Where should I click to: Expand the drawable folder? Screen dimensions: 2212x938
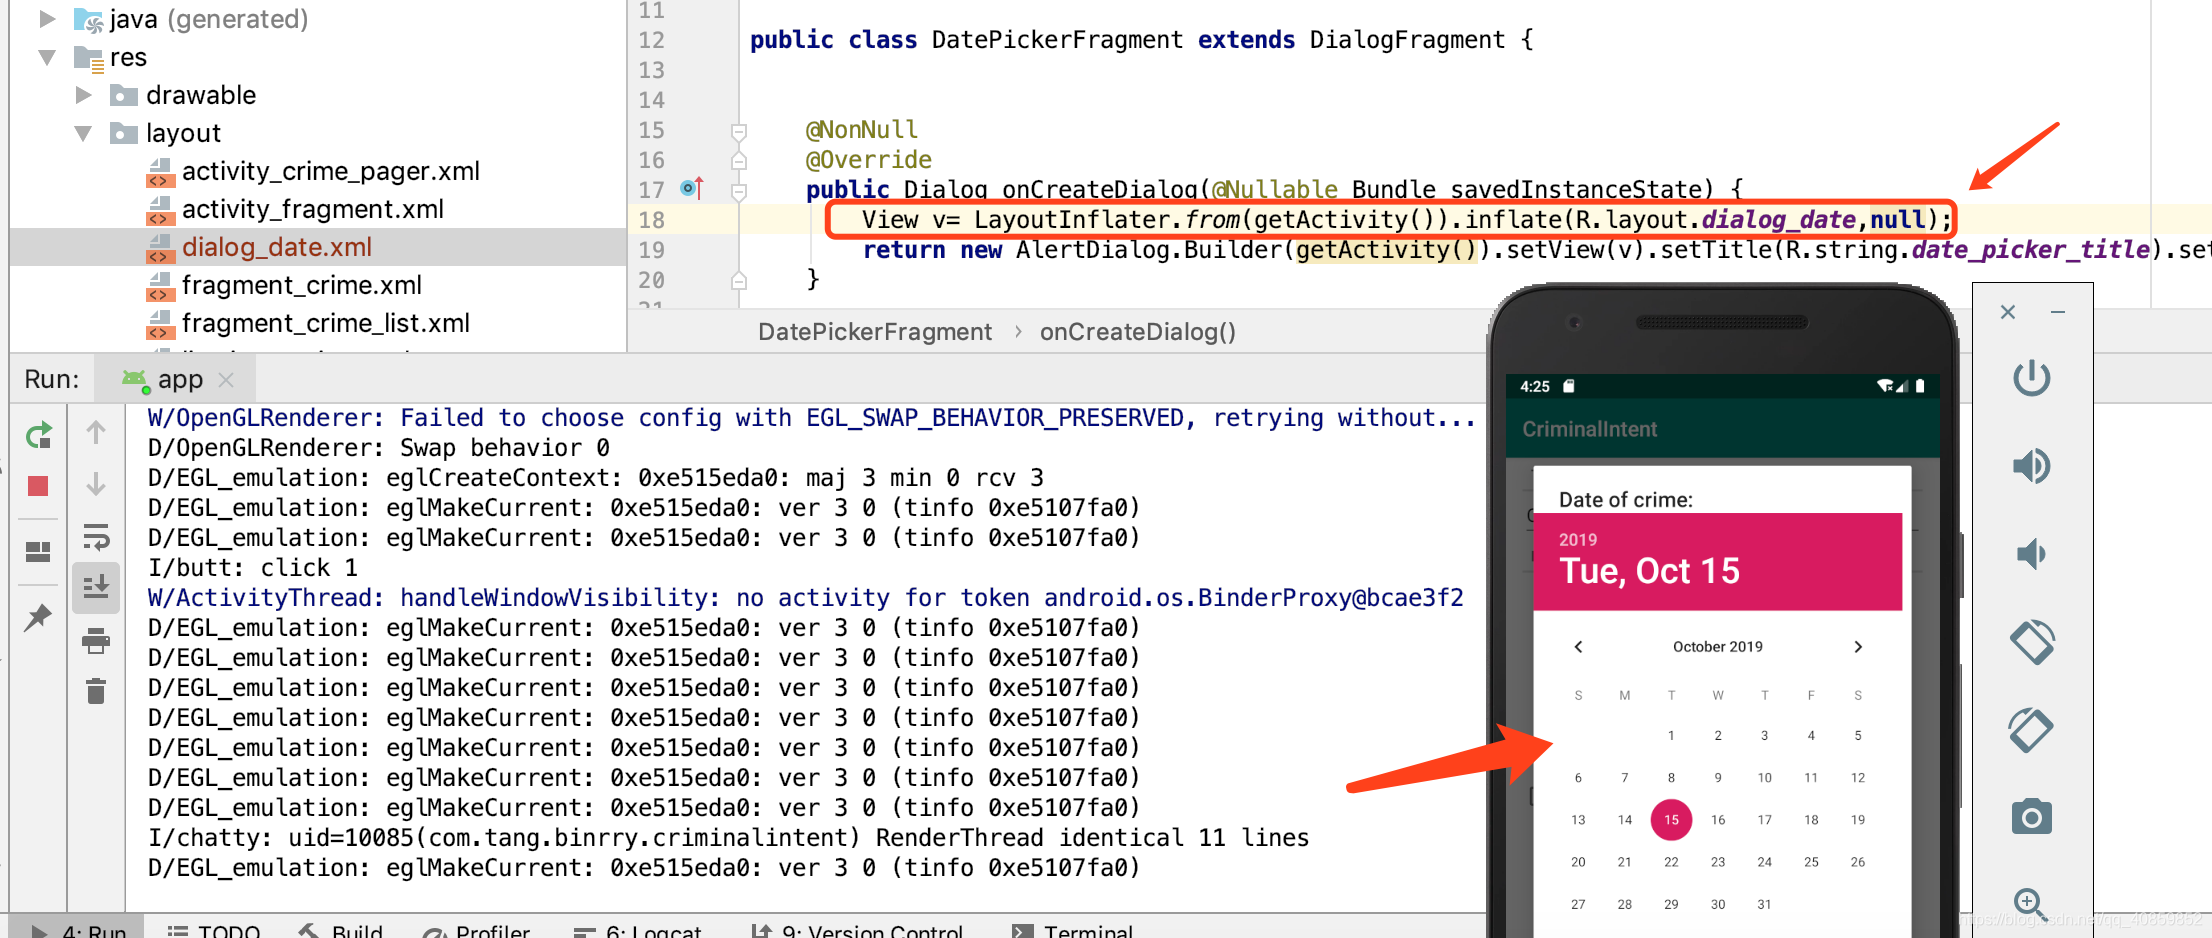[x=84, y=95]
